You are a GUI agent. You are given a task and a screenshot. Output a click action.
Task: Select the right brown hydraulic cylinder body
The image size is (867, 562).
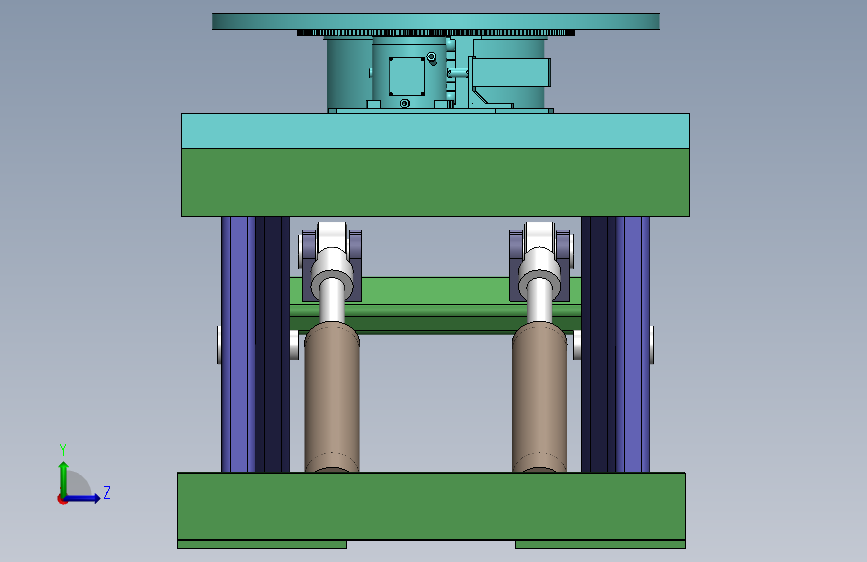[x=540, y=397]
